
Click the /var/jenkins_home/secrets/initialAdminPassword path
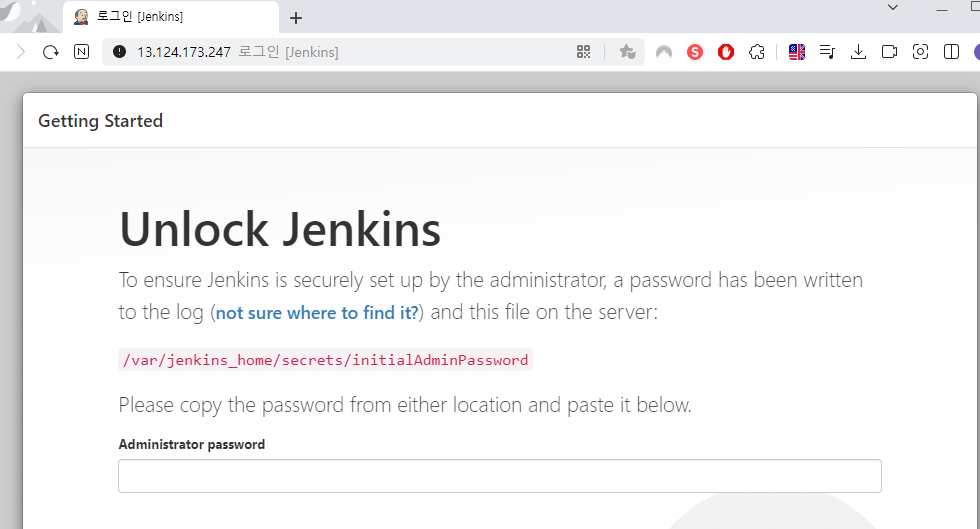(325, 360)
